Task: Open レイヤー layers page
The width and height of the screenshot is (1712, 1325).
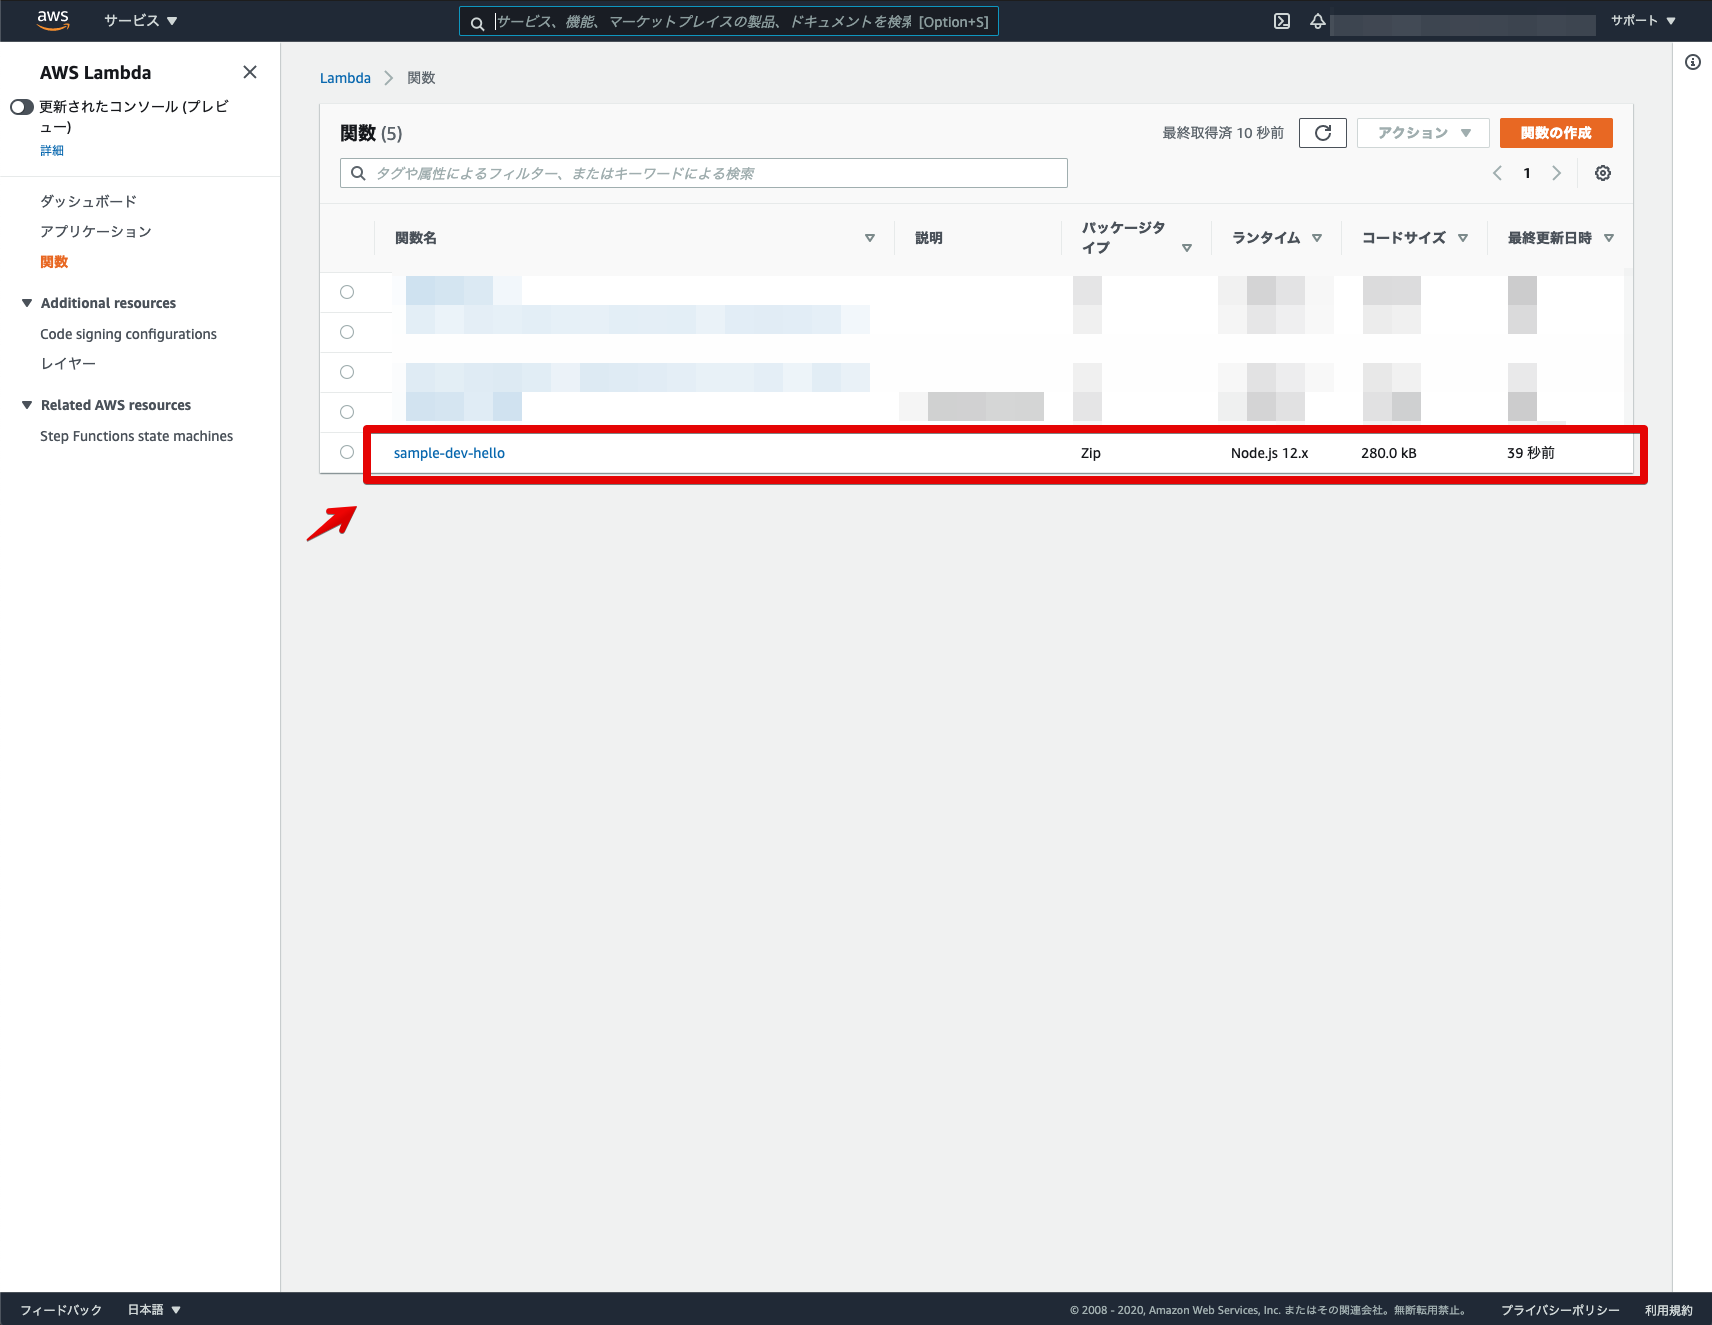Action: click(68, 363)
